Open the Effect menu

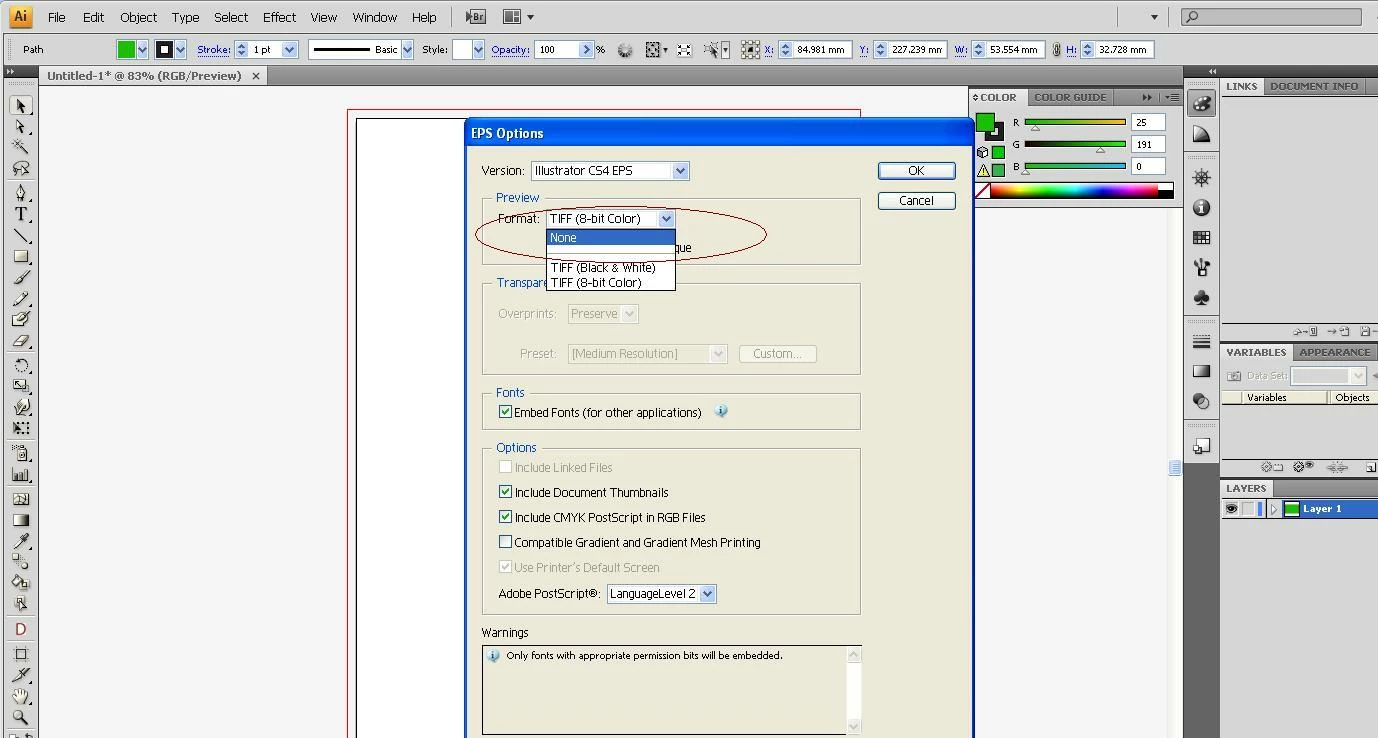(279, 17)
